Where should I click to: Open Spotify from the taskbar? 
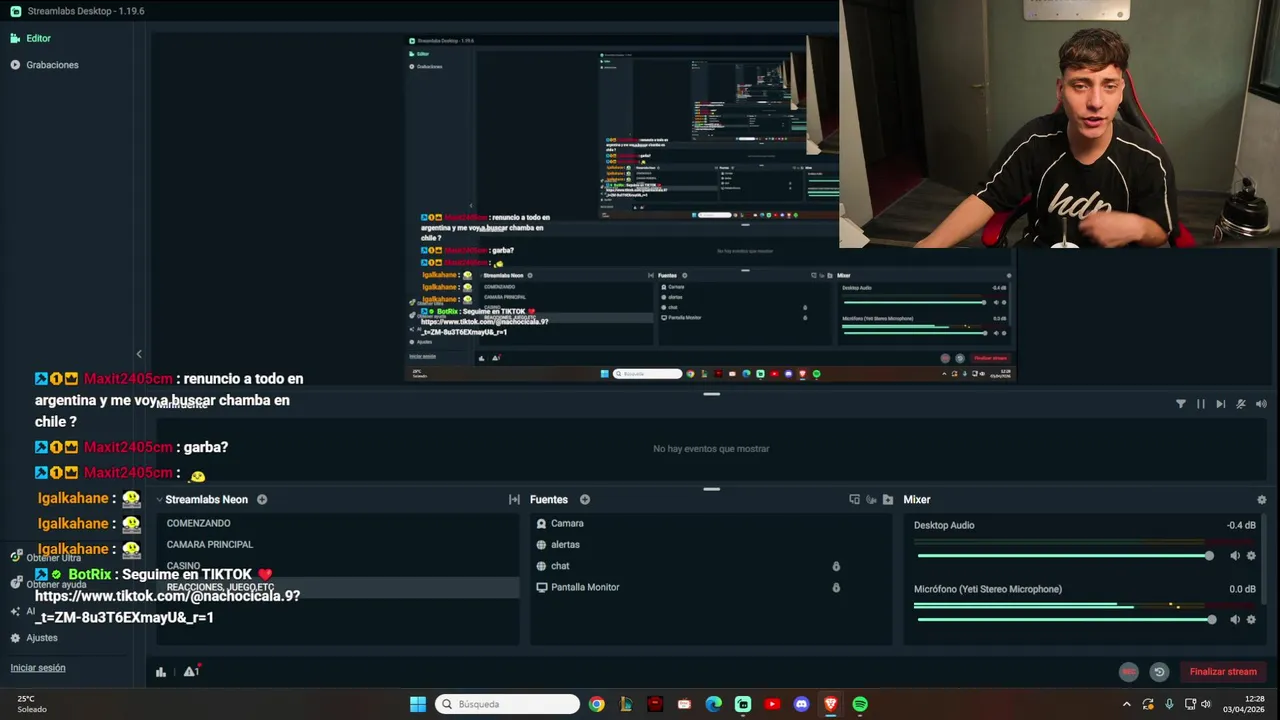coord(860,704)
